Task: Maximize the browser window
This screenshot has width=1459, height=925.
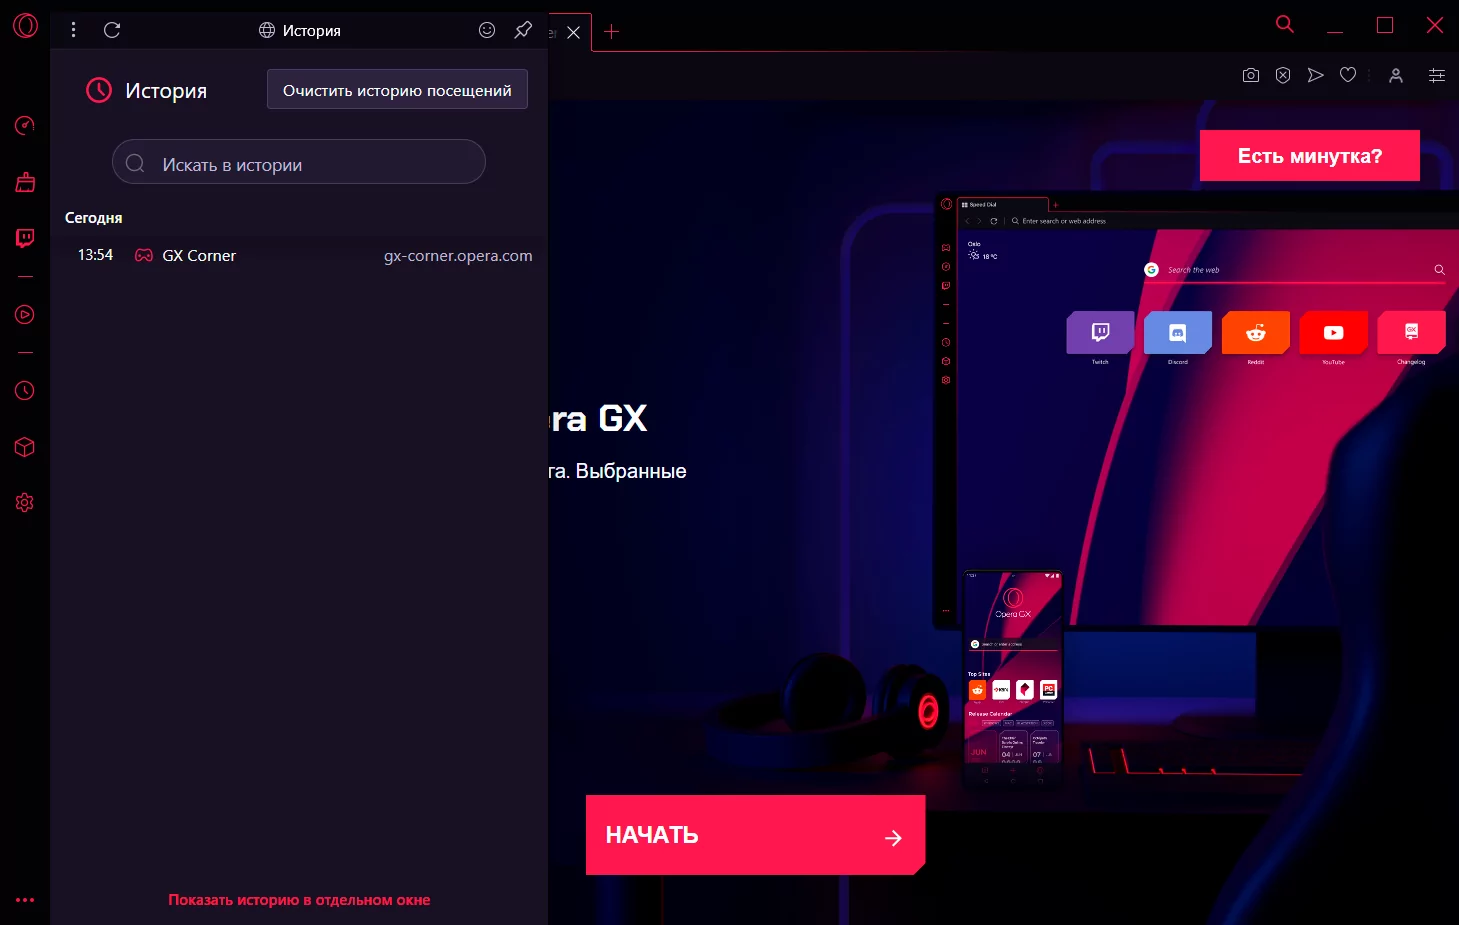Action: [x=1385, y=25]
